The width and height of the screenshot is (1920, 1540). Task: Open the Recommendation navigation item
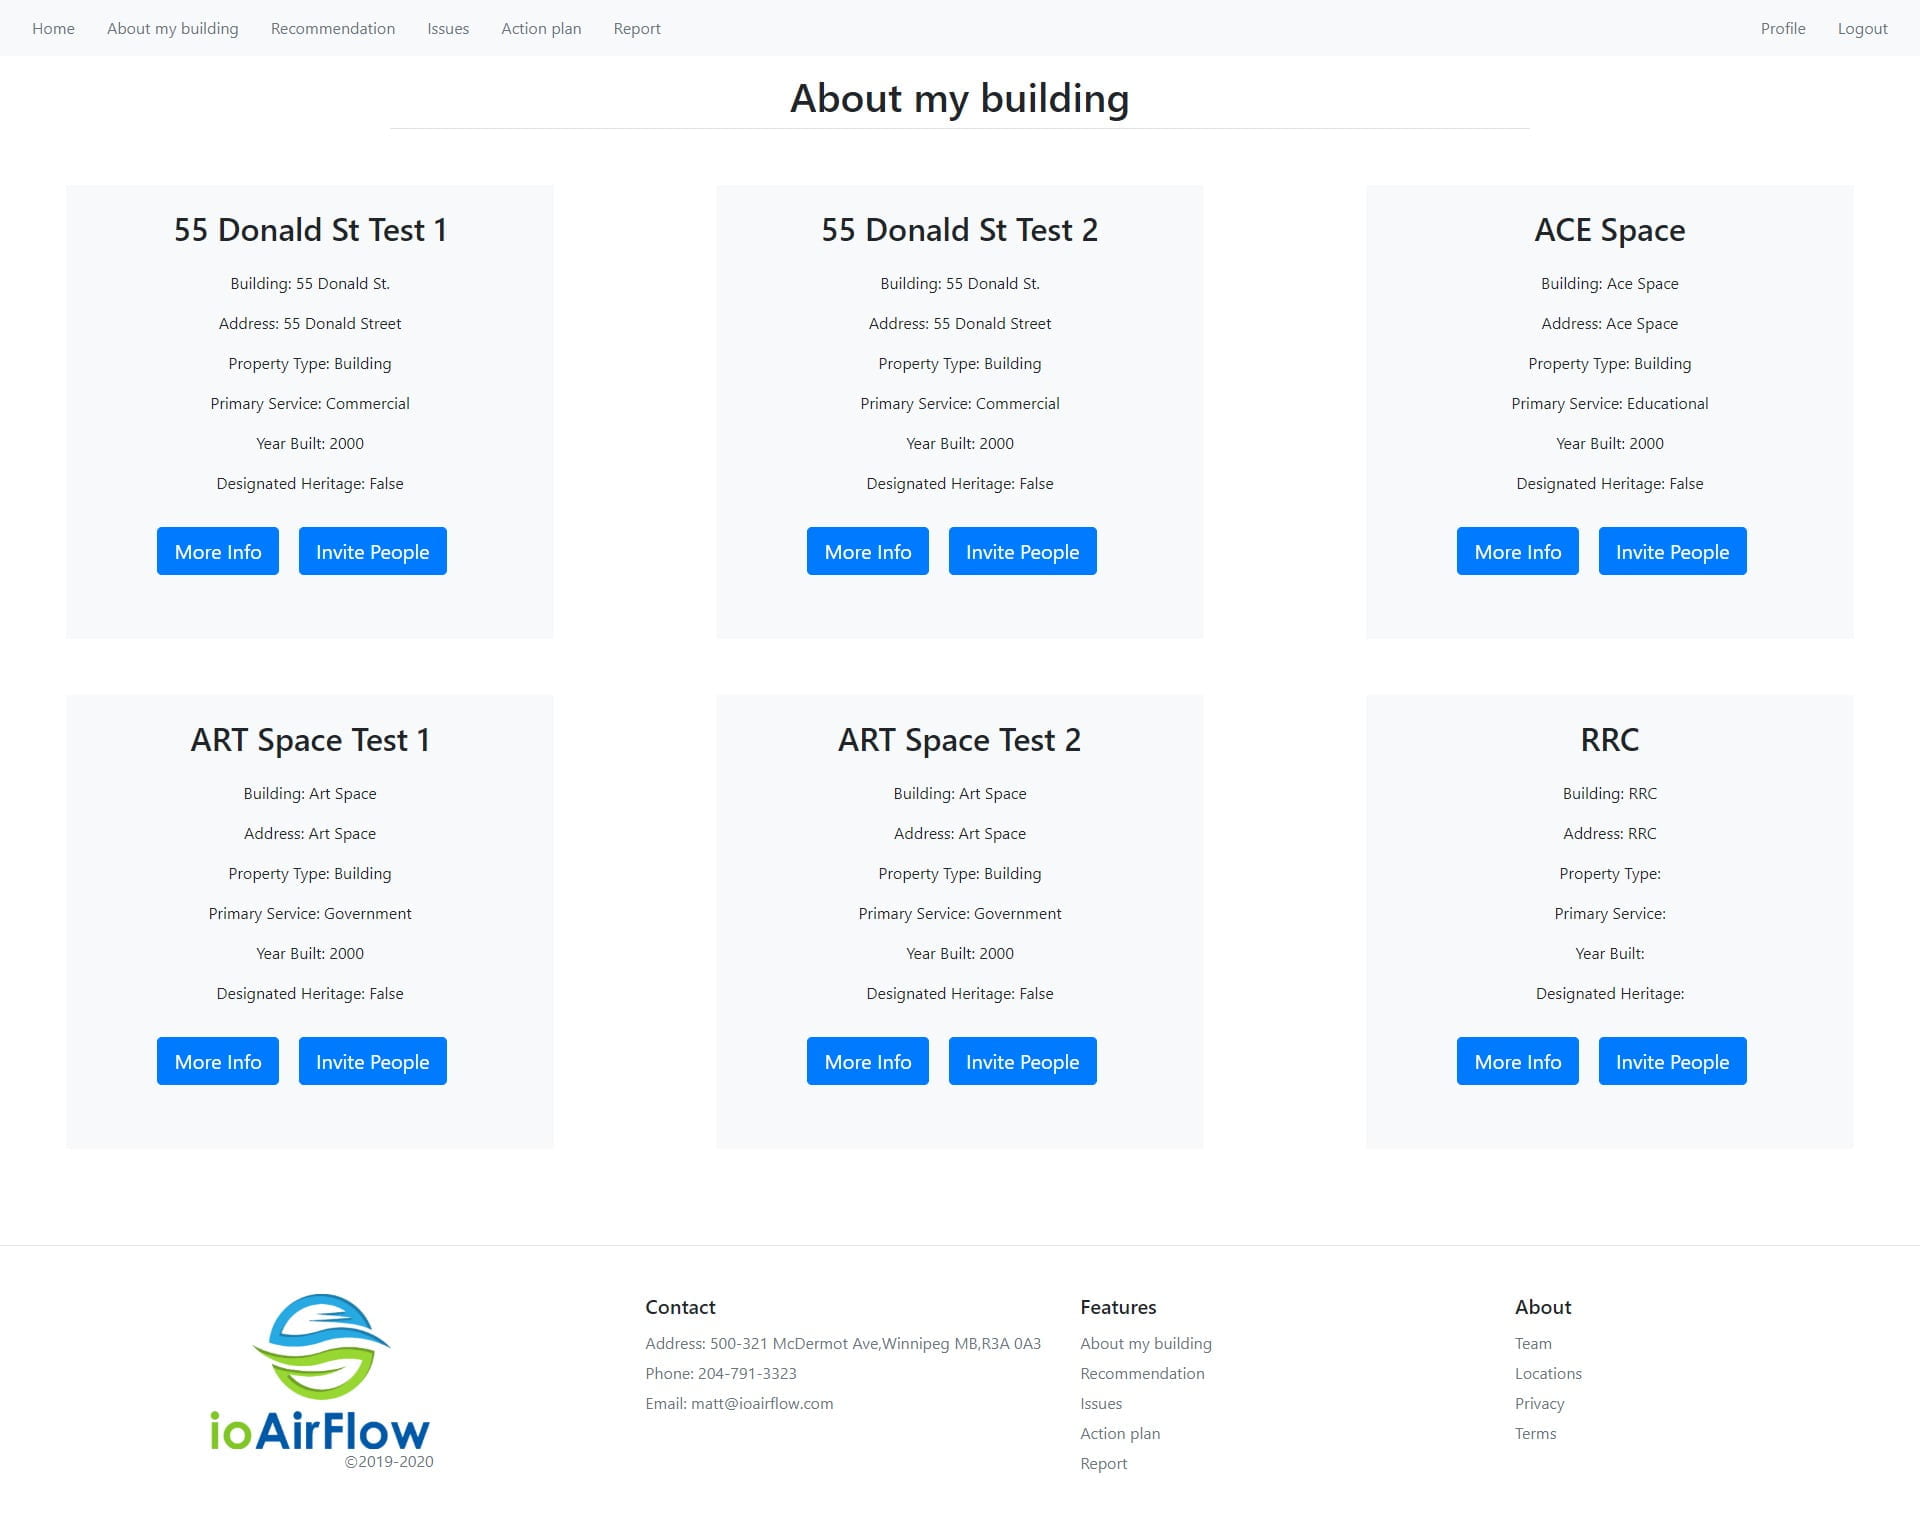click(x=332, y=28)
